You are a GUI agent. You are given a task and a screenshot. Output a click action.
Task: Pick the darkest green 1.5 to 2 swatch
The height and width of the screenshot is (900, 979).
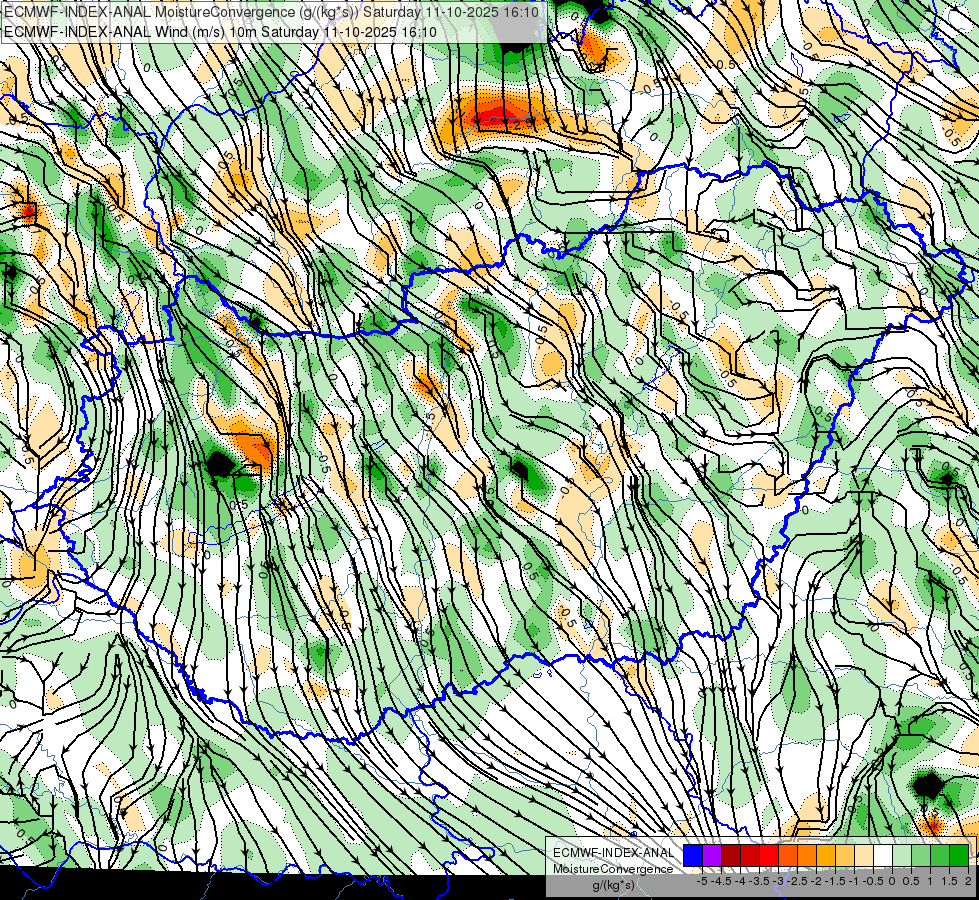[x=959, y=856]
